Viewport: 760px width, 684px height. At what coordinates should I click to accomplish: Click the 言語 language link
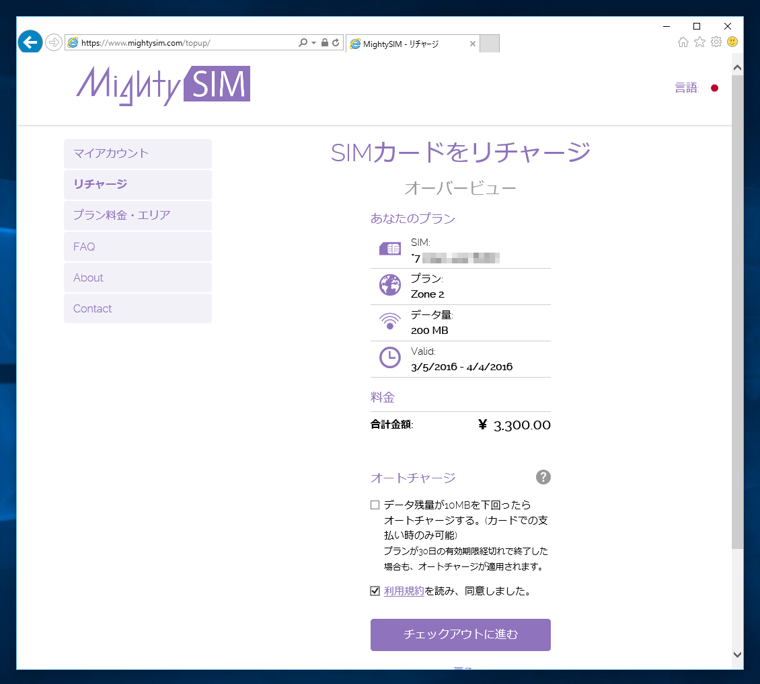point(687,88)
